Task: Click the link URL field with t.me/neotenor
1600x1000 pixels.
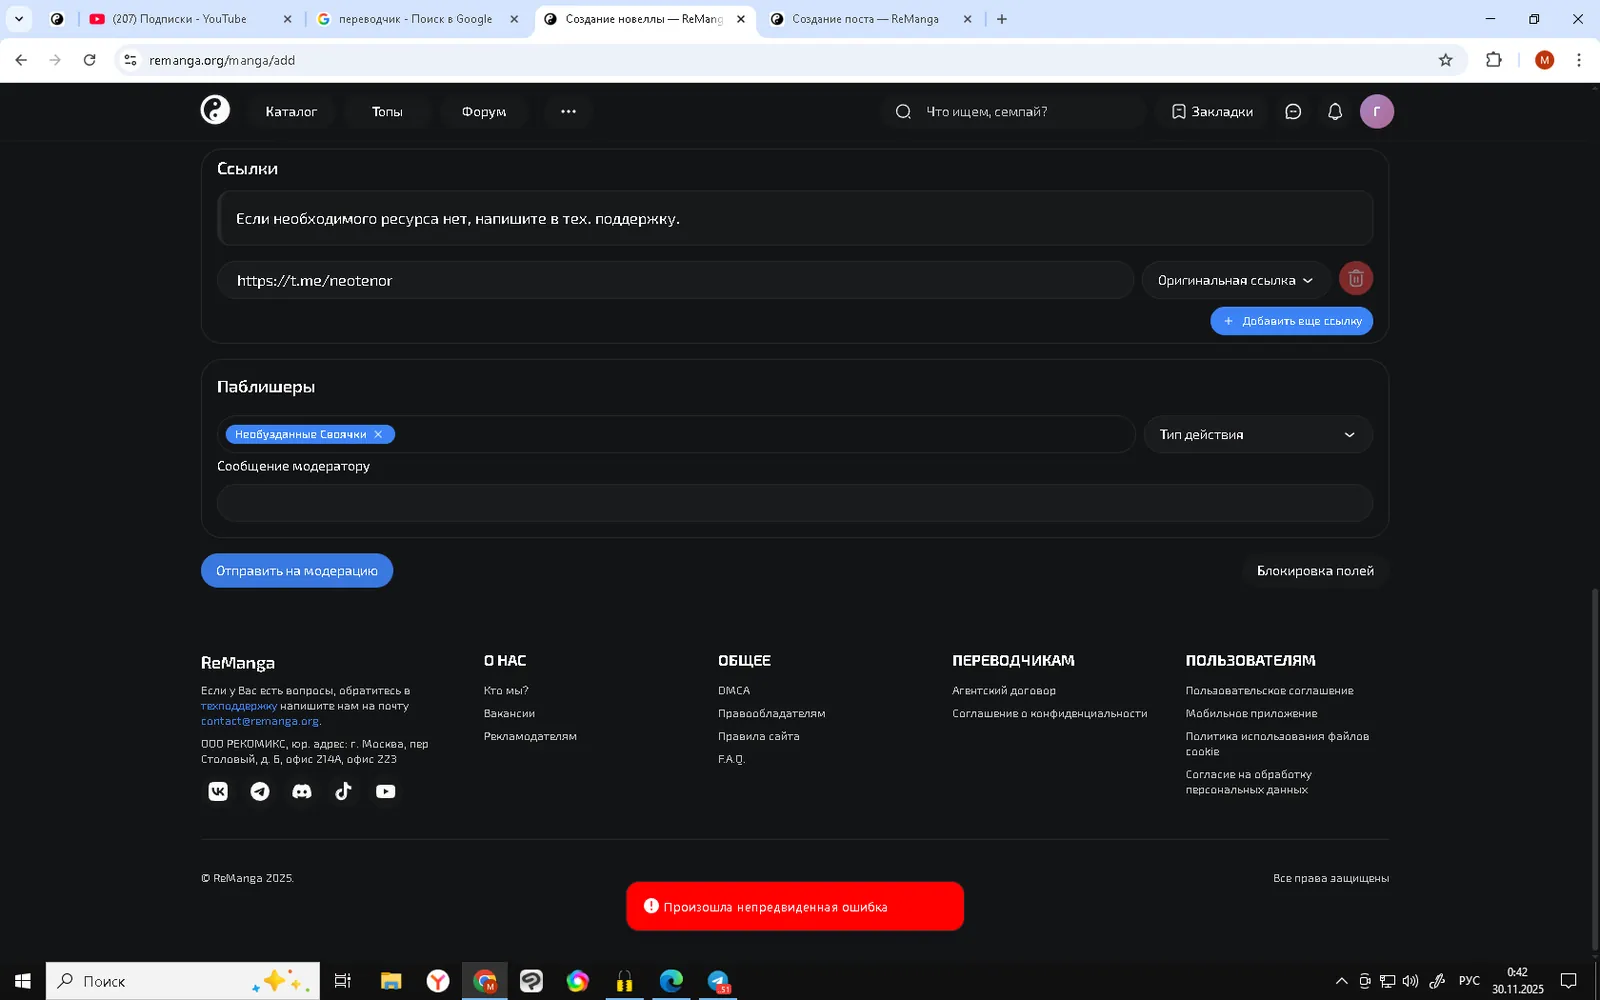Action: [x=675, y=280]
